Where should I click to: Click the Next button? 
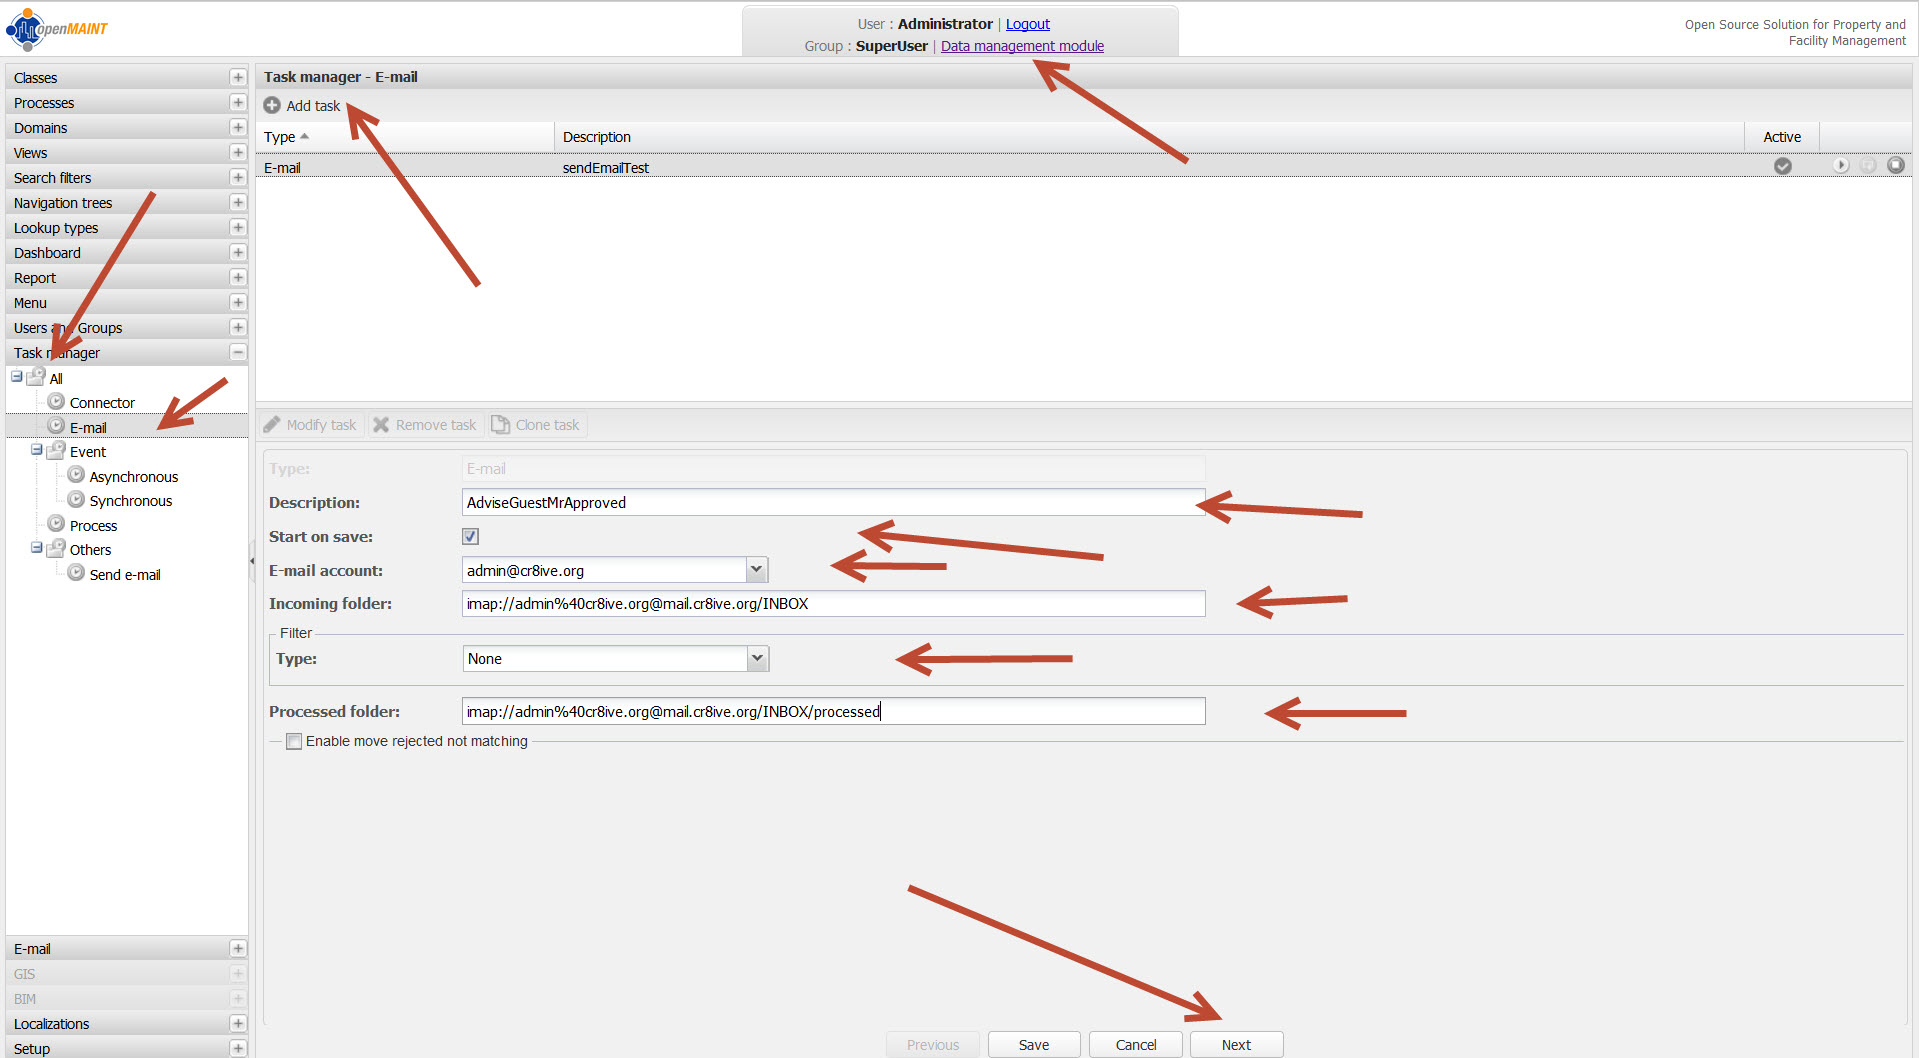click(x=1235, y=1044)
